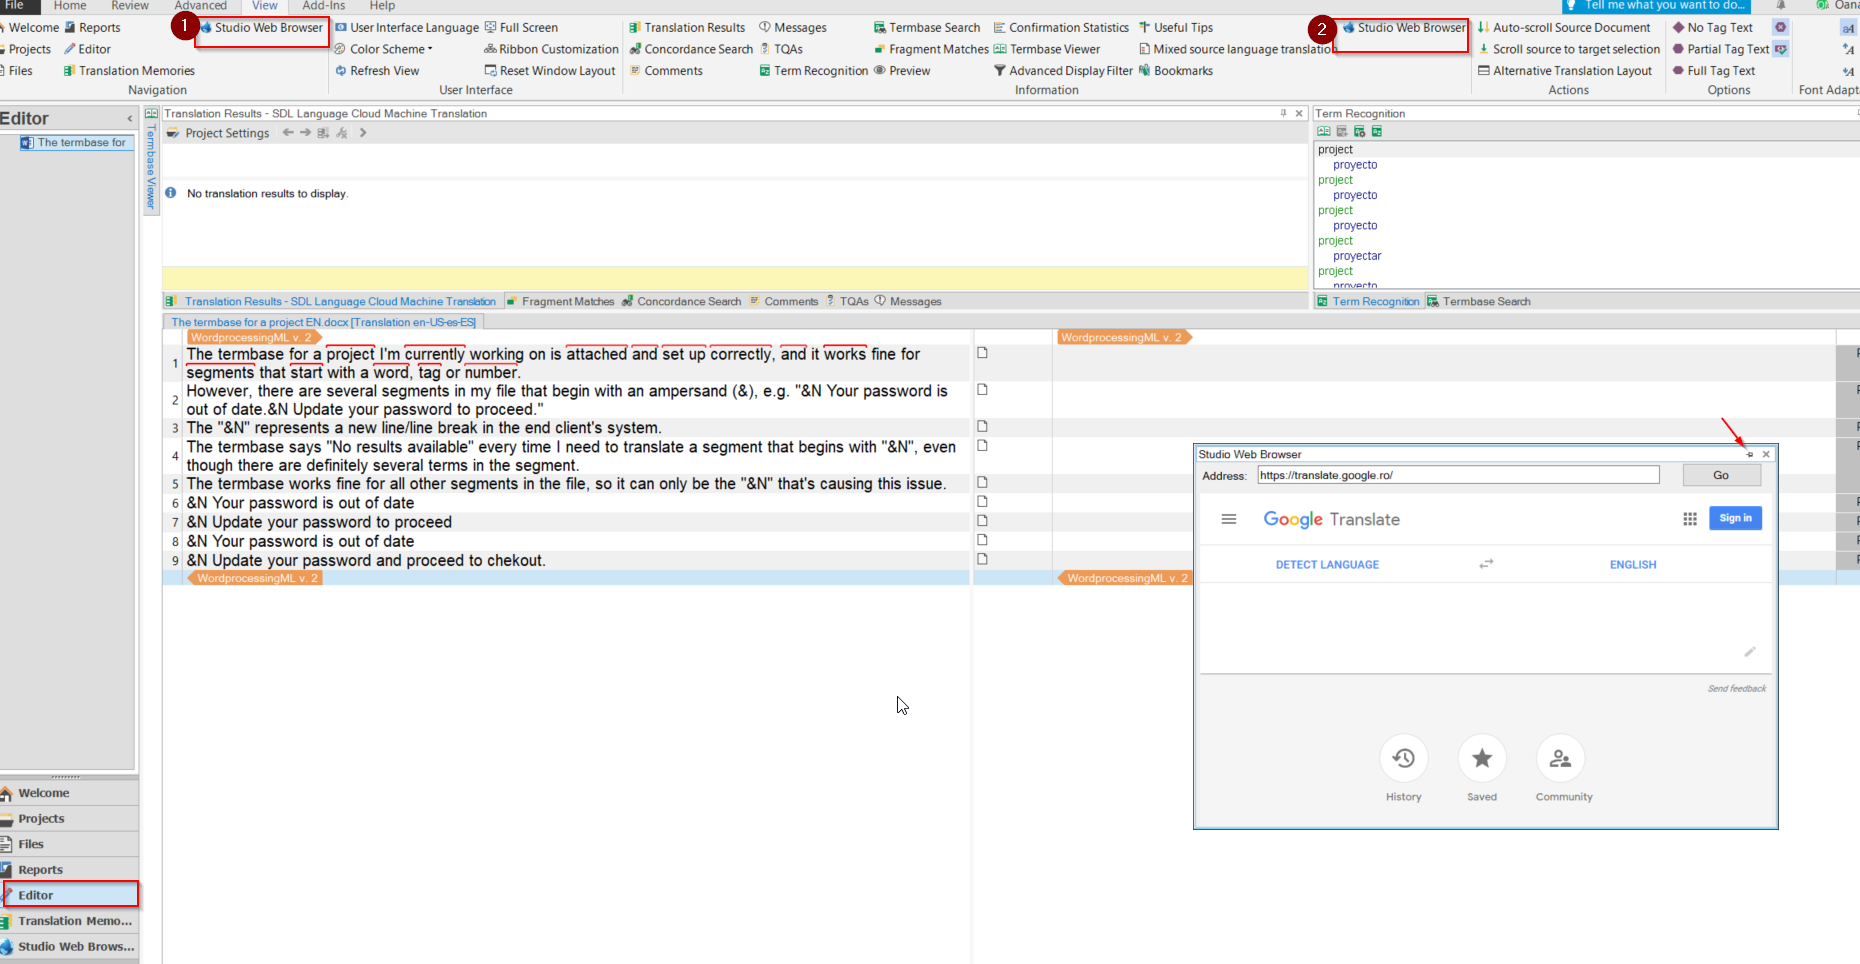Screen dimensions: 1860x964
Task: Toggle Partial Tag Text display
Action: pyautogui.click(x=1722, y=48)
